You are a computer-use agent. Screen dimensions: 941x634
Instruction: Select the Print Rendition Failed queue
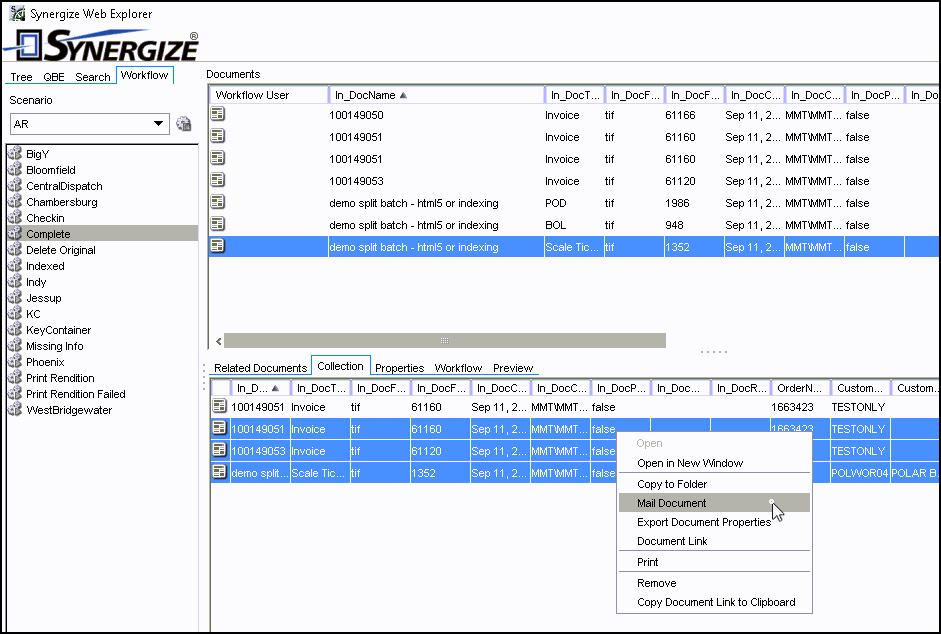(x=76, y=394)
